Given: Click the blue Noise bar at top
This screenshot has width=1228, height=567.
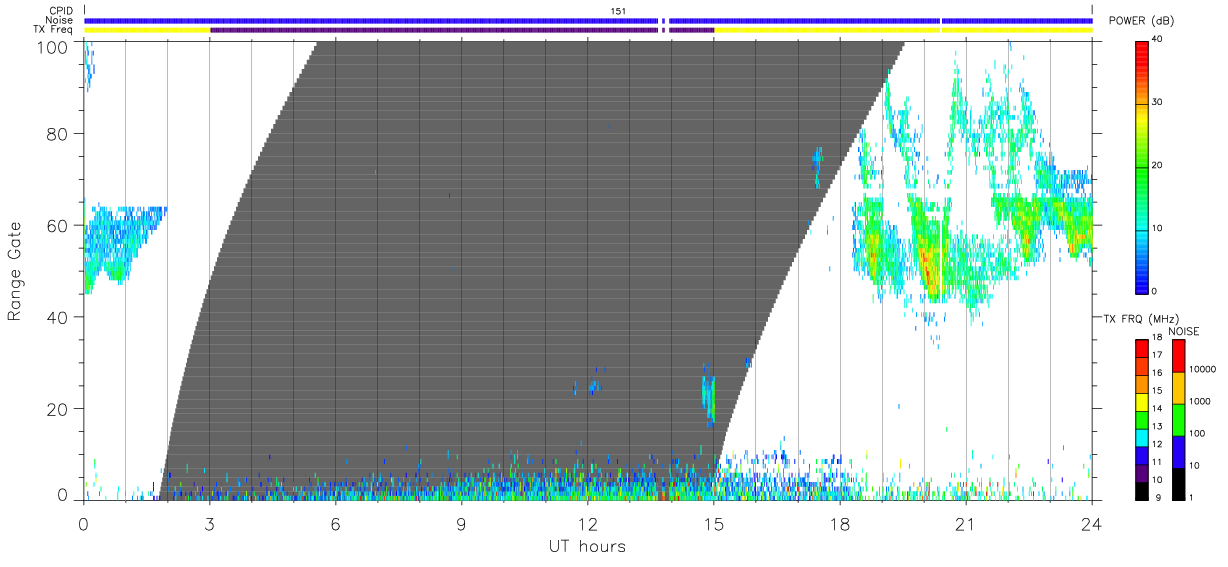Looking at the screenshot, I should tap(588, 20).
